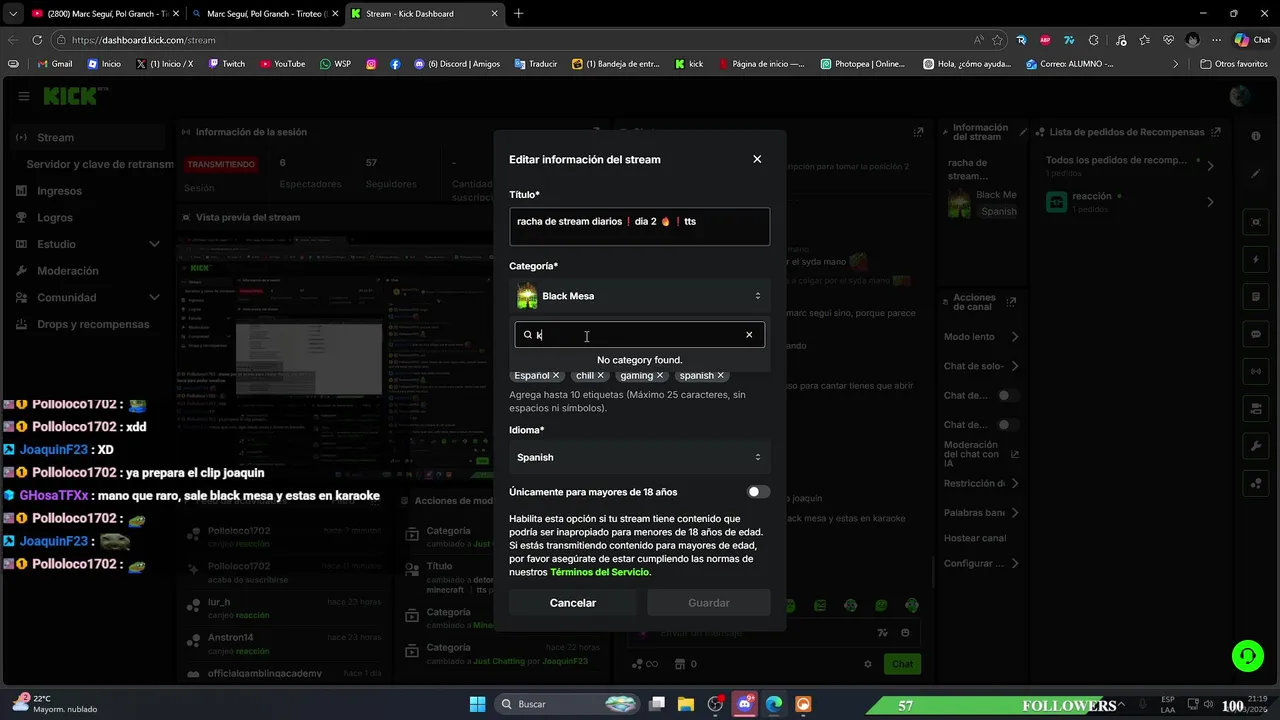This screenshot has width=1280, height=720.
Task: Open Discord from the taskbar
Action: point(744,704)
